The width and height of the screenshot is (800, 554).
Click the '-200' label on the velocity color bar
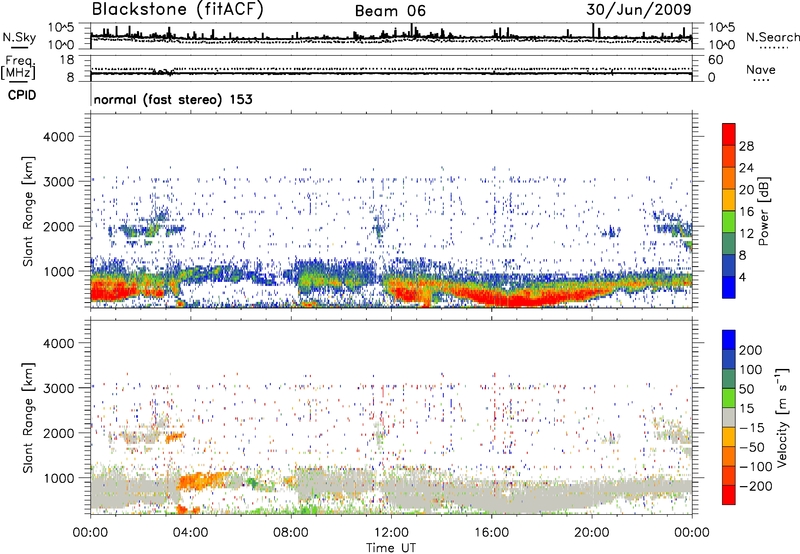point(755,486)
